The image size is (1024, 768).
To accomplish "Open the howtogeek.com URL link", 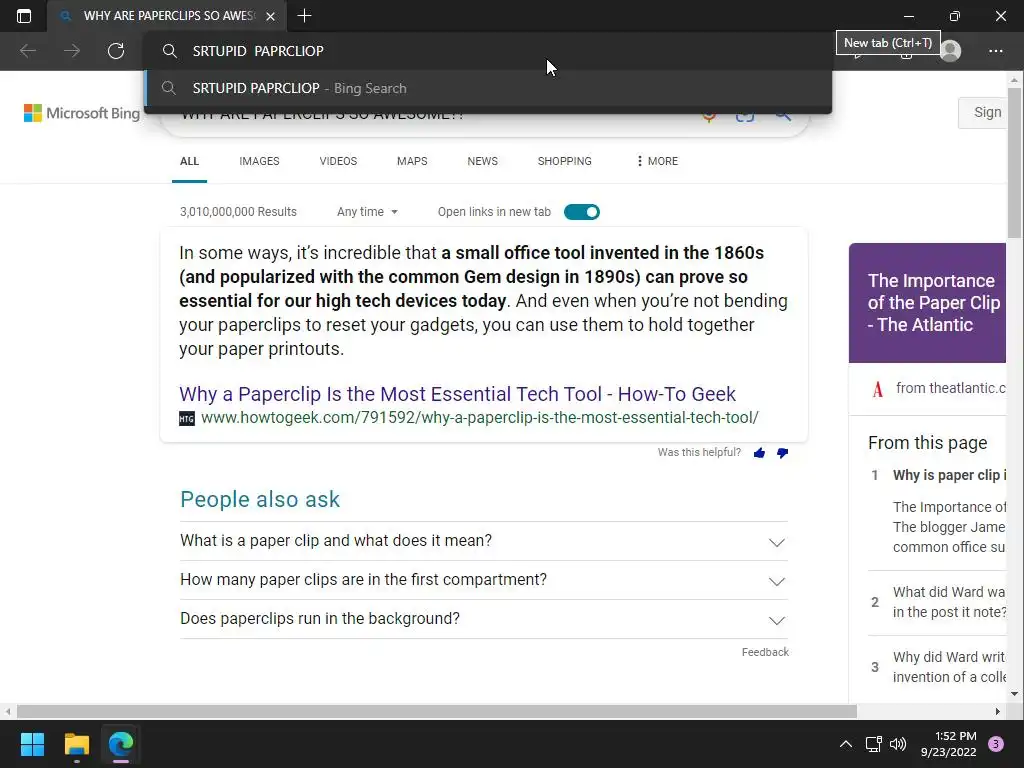I will (479, 418).
